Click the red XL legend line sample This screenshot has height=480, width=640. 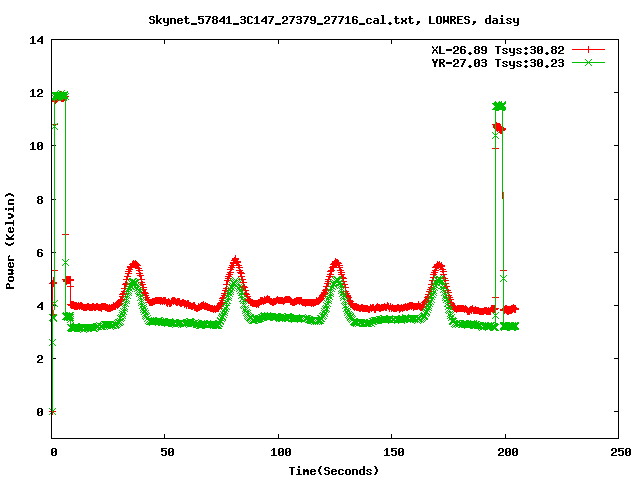588,50
